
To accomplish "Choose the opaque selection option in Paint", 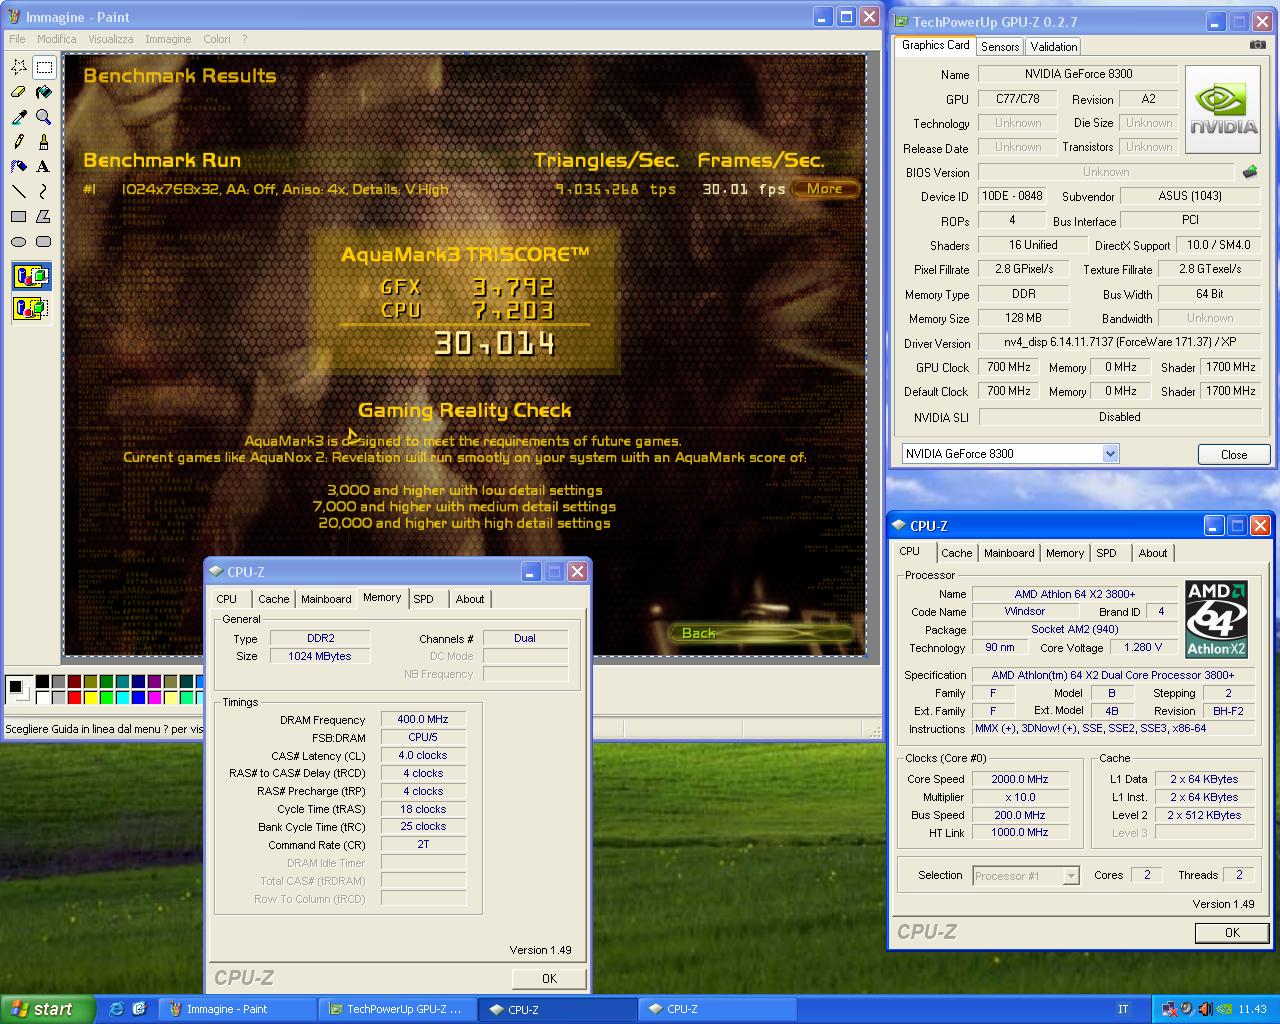I will [x=31, y=276].
